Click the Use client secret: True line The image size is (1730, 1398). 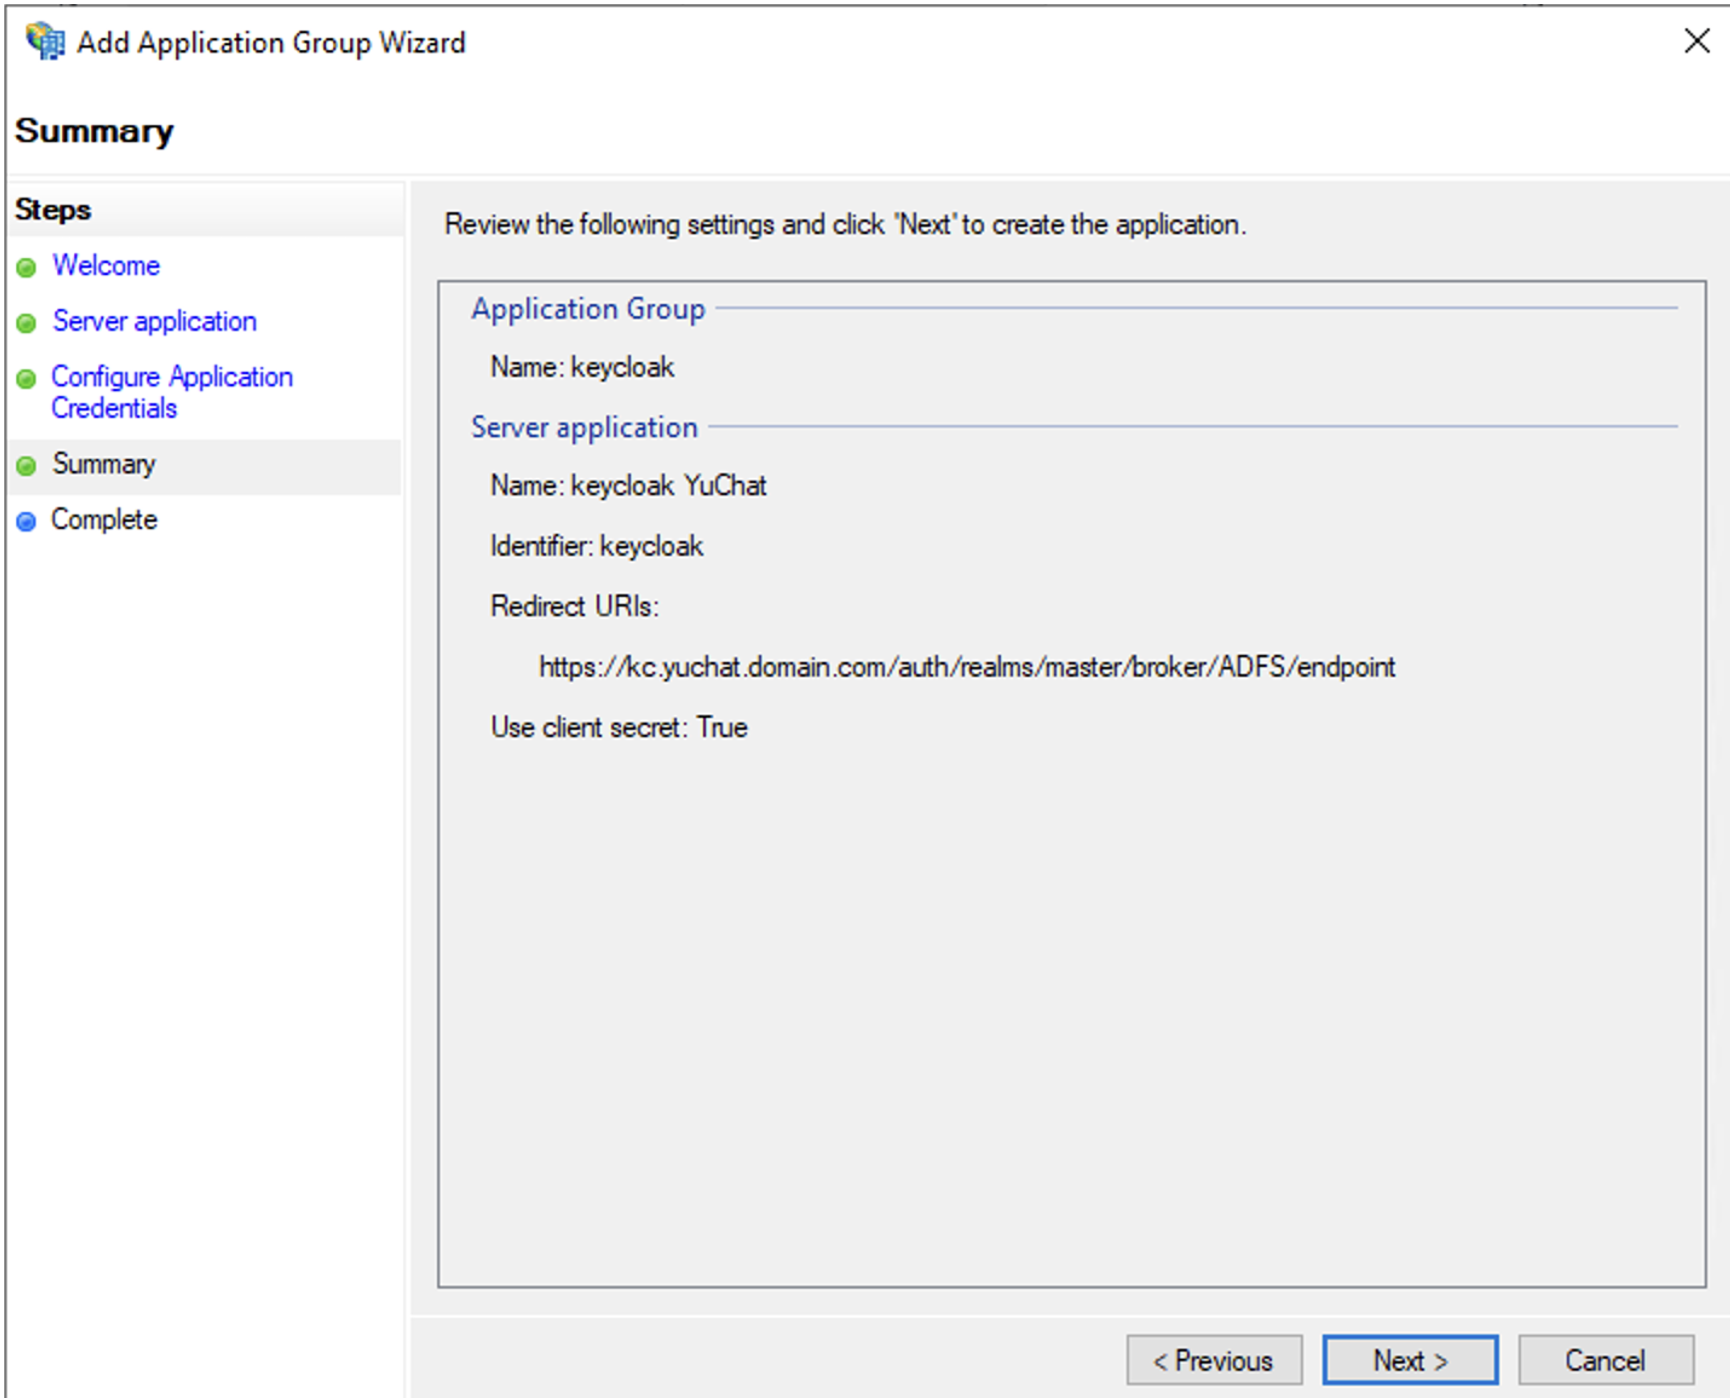[x=619, y=727]
